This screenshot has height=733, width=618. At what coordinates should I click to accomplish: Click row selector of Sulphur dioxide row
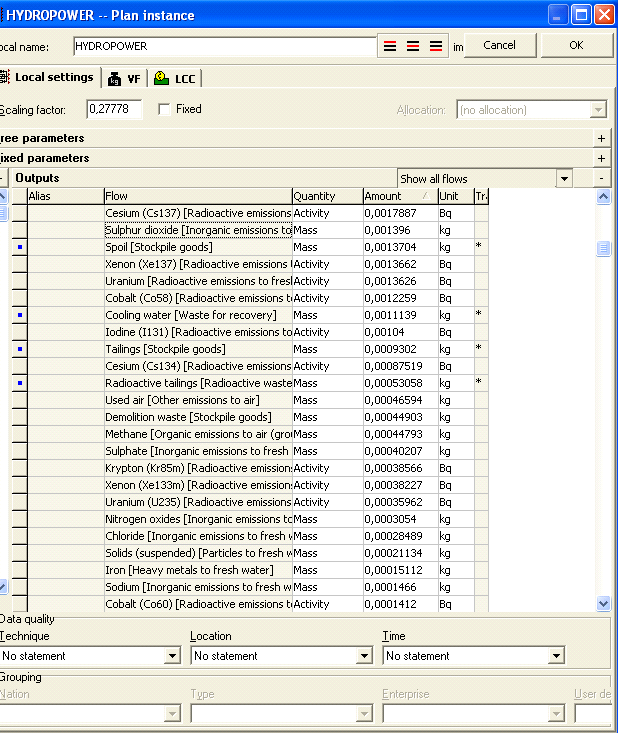coord(20,230)
